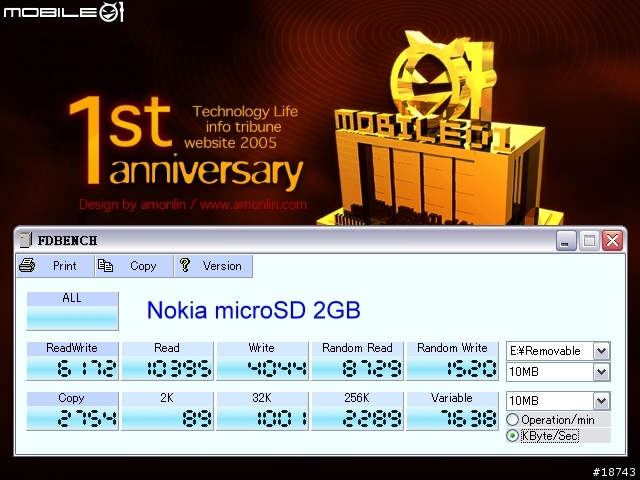Run the 2K copy test

[167, 411]
